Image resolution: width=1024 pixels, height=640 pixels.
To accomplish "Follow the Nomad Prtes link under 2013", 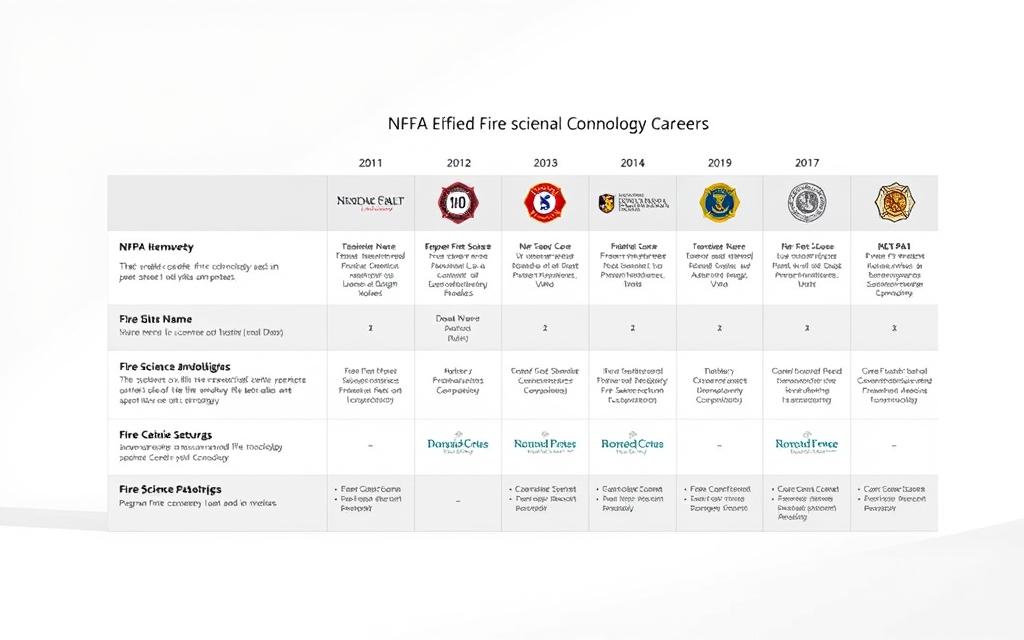I will (544, 443).
